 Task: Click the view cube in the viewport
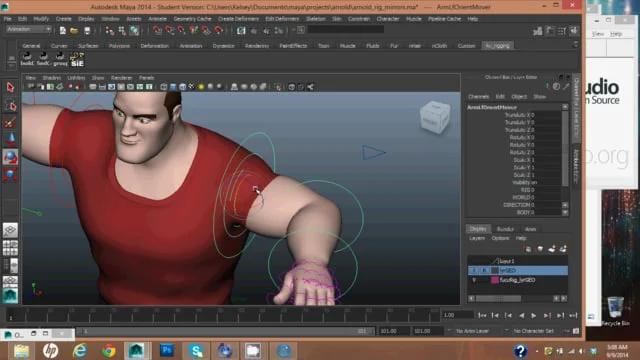coord(435,118)
